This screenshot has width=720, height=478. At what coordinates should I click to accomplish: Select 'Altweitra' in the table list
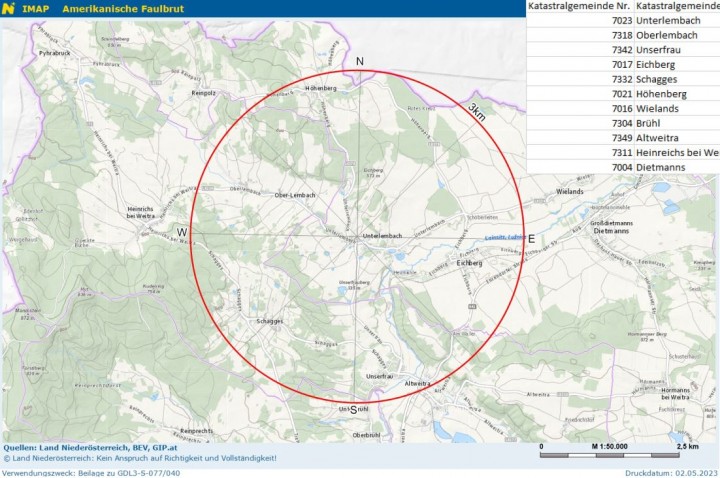[658, 138]
